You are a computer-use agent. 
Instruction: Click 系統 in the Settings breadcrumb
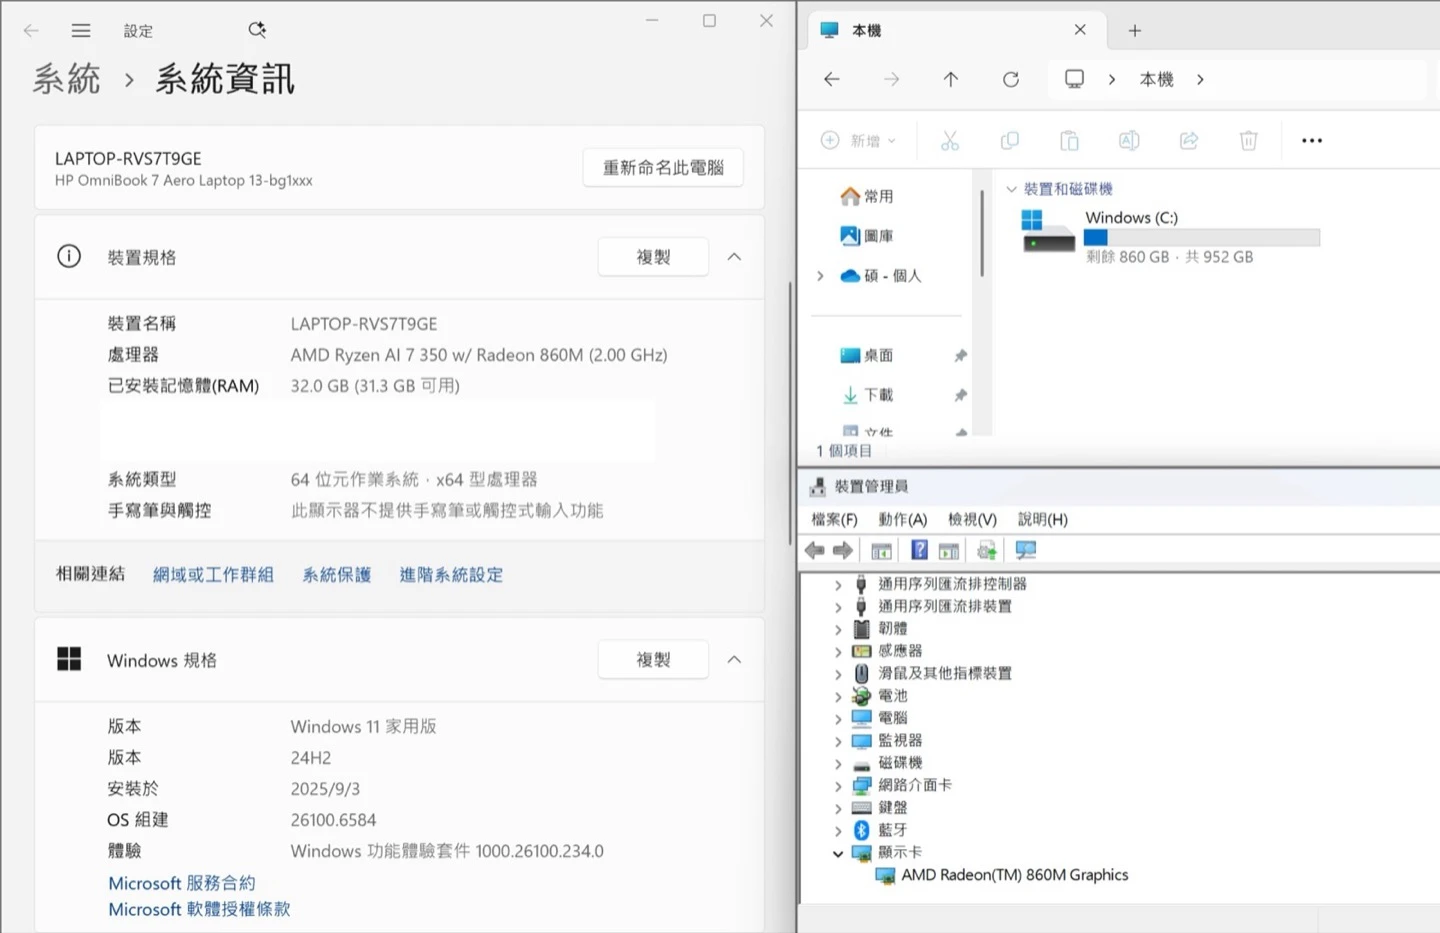tap(67, 79)
